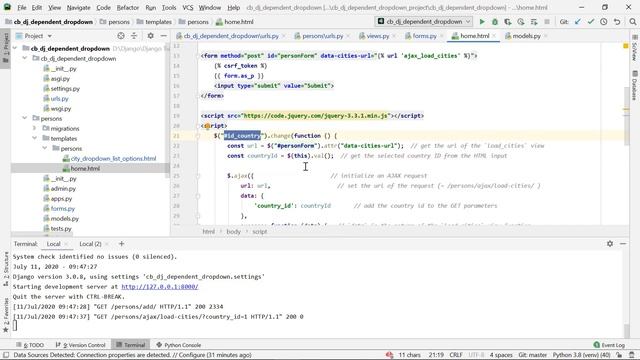This screenshot has height=360, width=640.
Task: Collapse templates/persons subfolder
Action: (44, 148)
